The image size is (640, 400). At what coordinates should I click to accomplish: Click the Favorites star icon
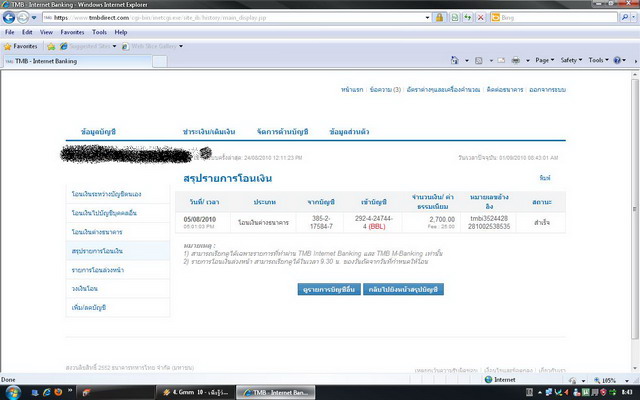[20, 46]
